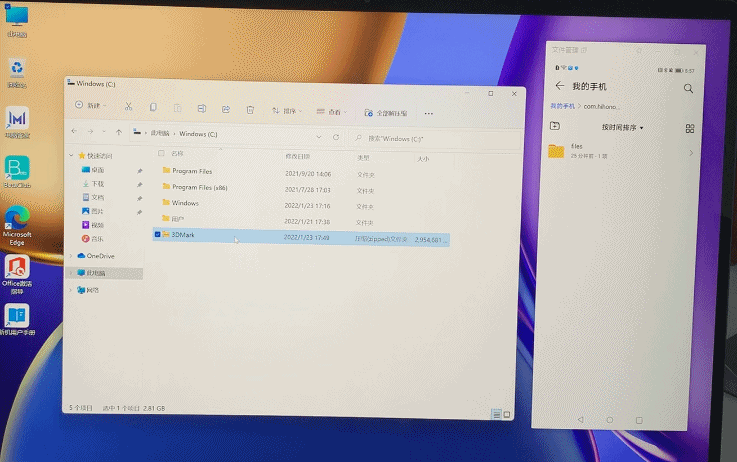Go up one folder level in Explorer

click(x=119, y=133)
